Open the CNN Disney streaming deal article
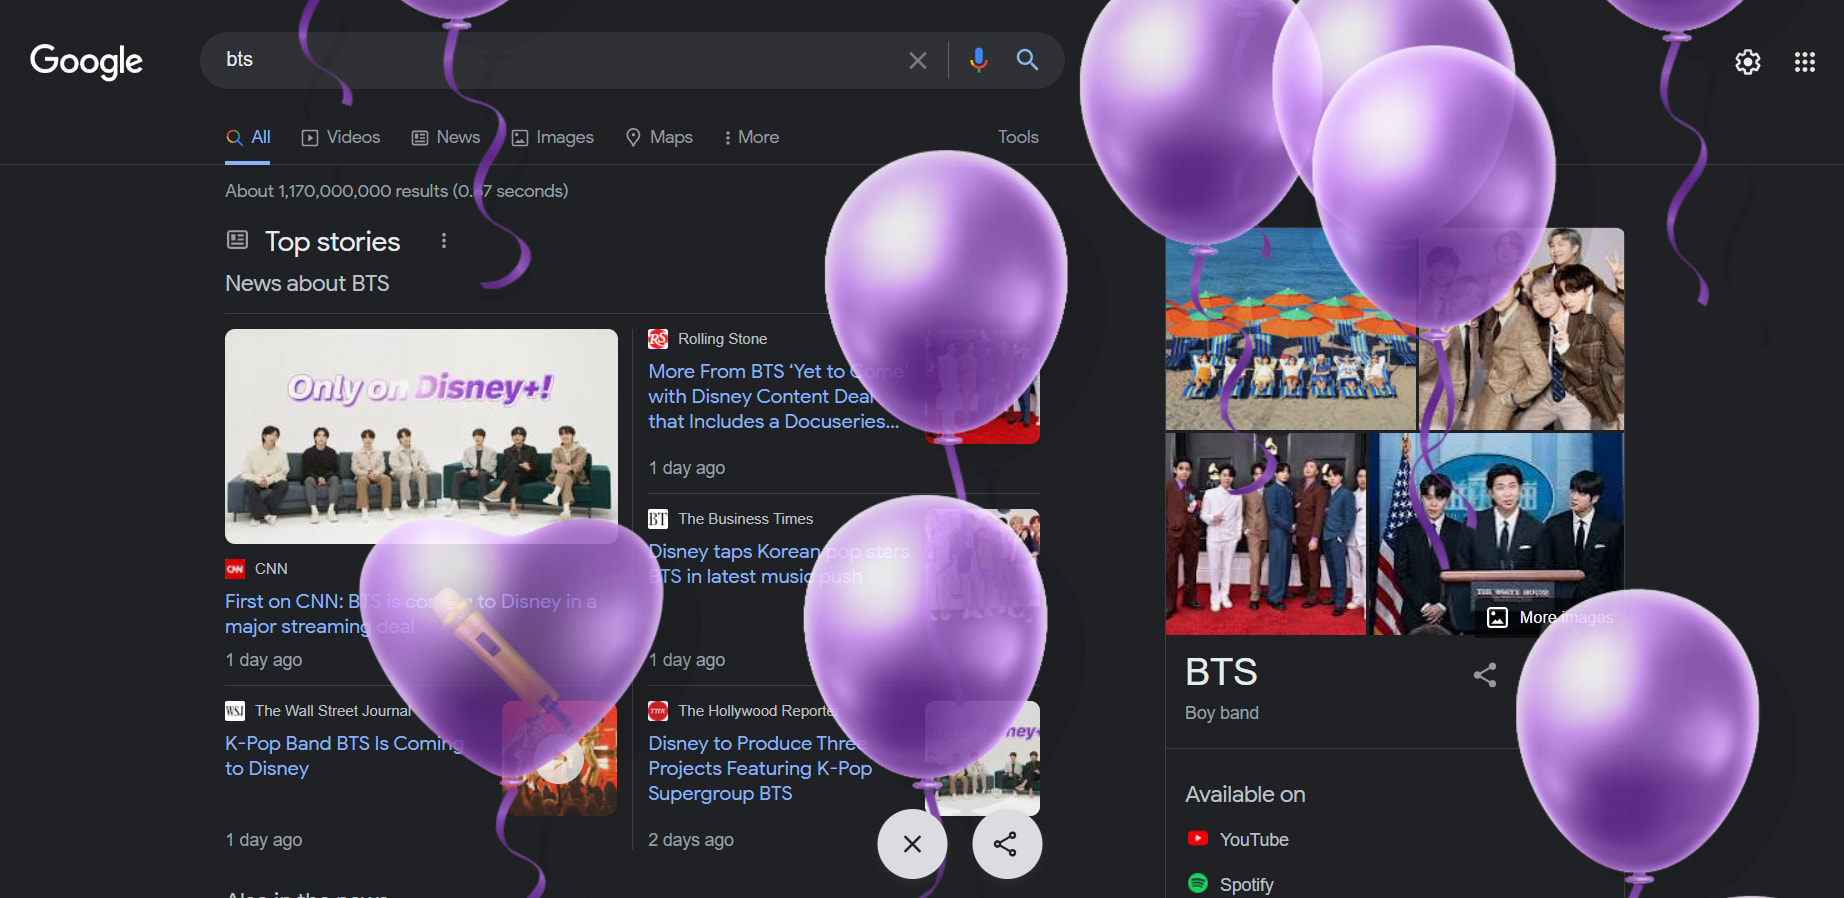 point(410,614)
